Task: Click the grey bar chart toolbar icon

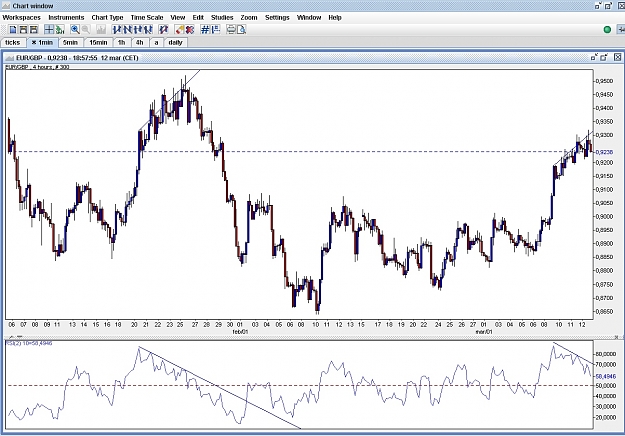Action: pos(100,29)
